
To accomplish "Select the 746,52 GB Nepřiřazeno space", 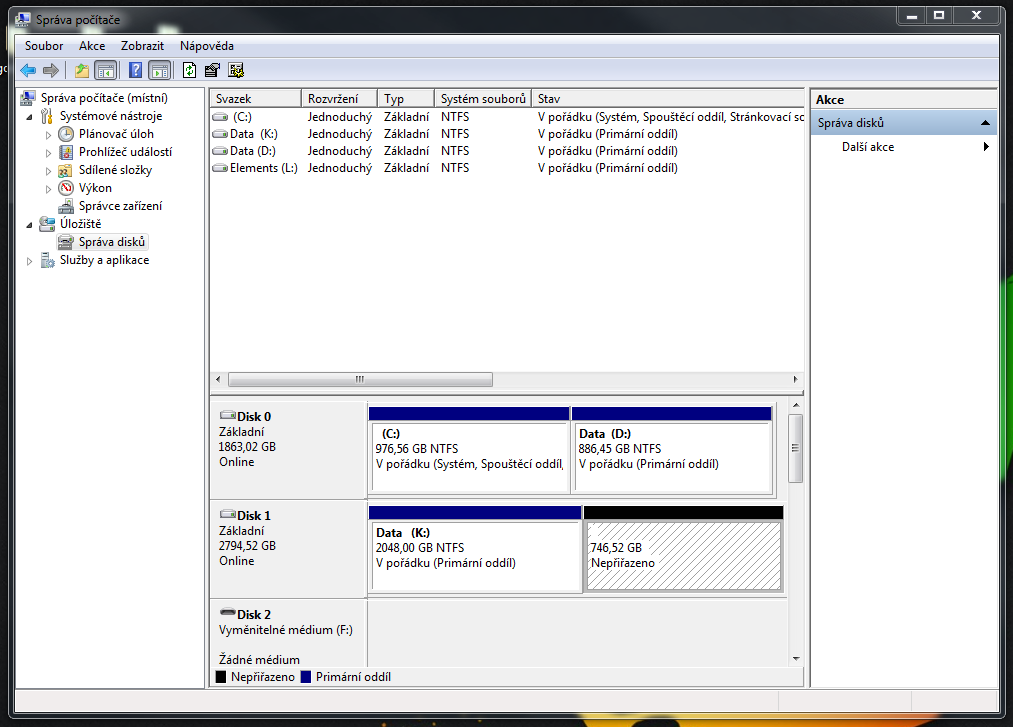I will (684, 549).
